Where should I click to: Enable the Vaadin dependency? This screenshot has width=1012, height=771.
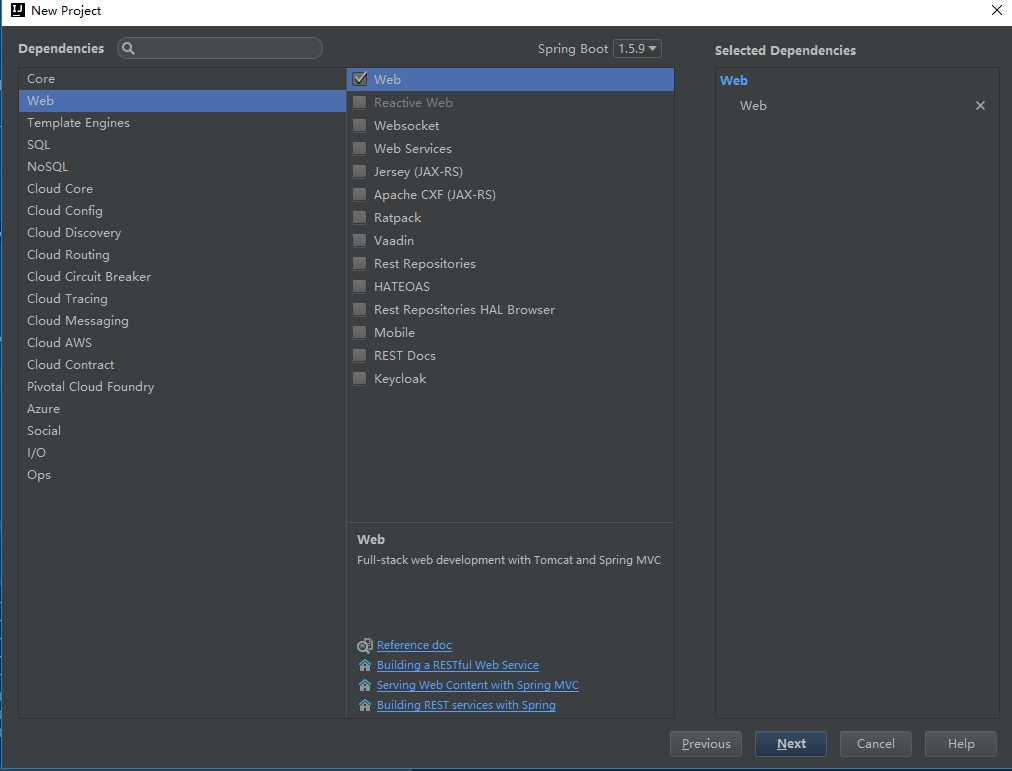pos(359,240)
